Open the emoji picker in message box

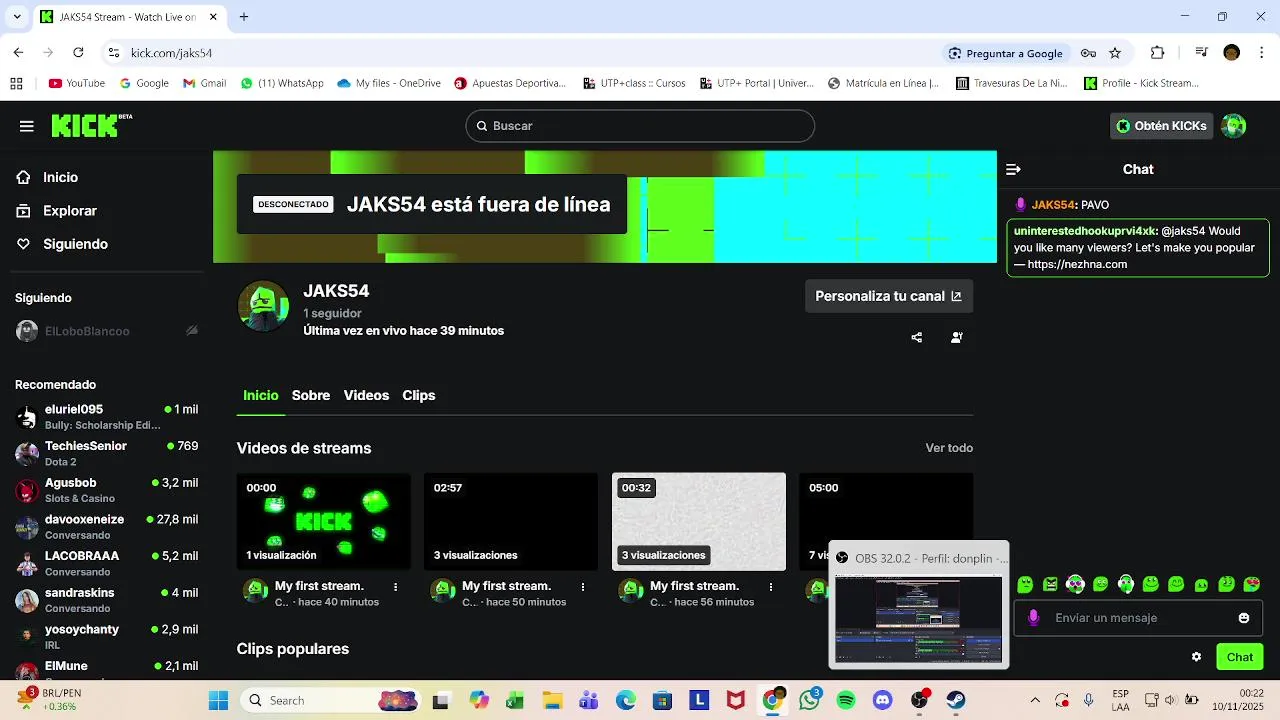(x=1244, y=618)
